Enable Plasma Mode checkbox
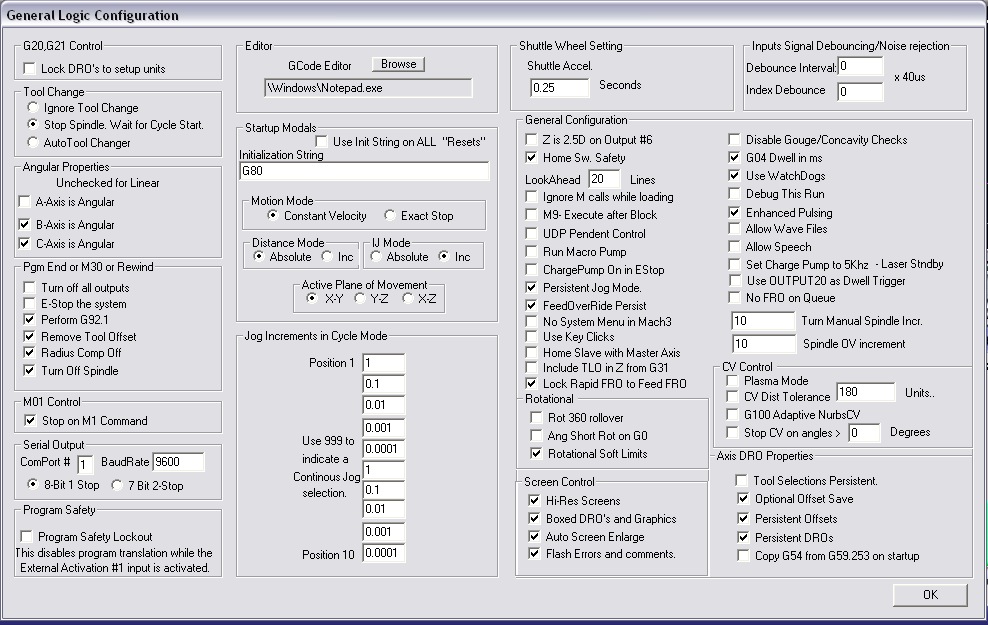This screenshot has width=988, height=625. (733, 381)
